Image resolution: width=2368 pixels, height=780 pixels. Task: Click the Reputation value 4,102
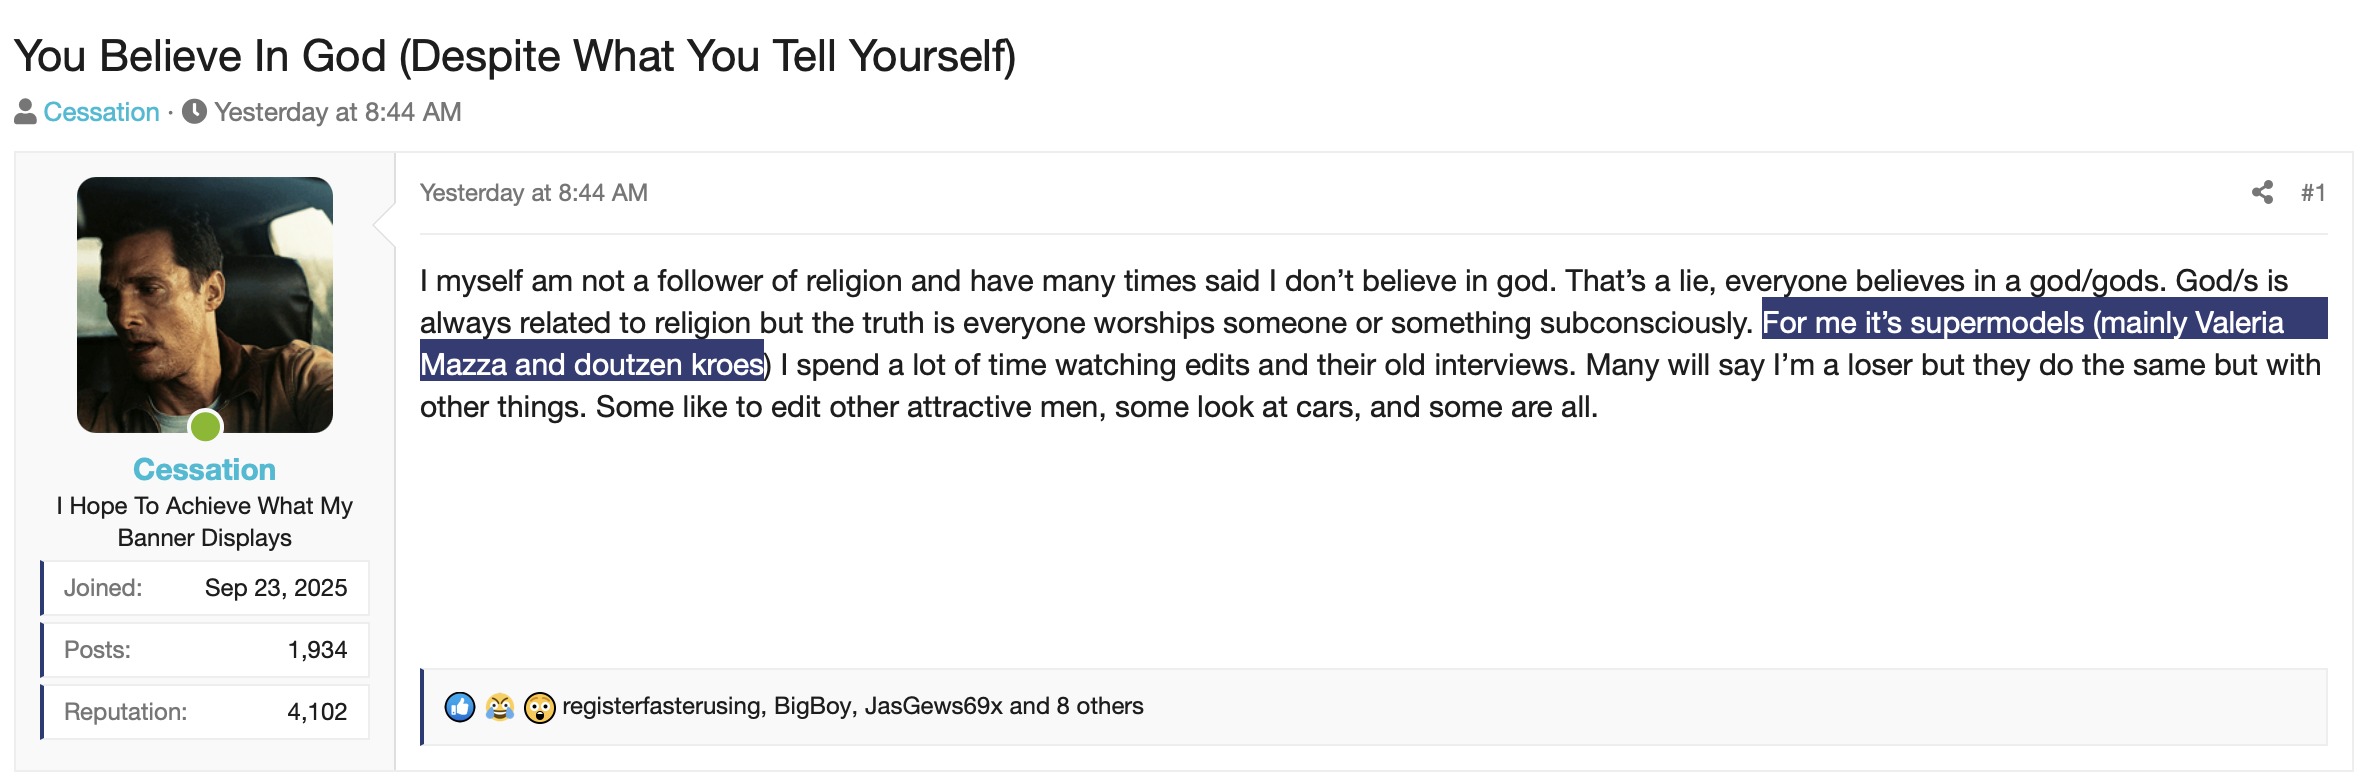317,712
